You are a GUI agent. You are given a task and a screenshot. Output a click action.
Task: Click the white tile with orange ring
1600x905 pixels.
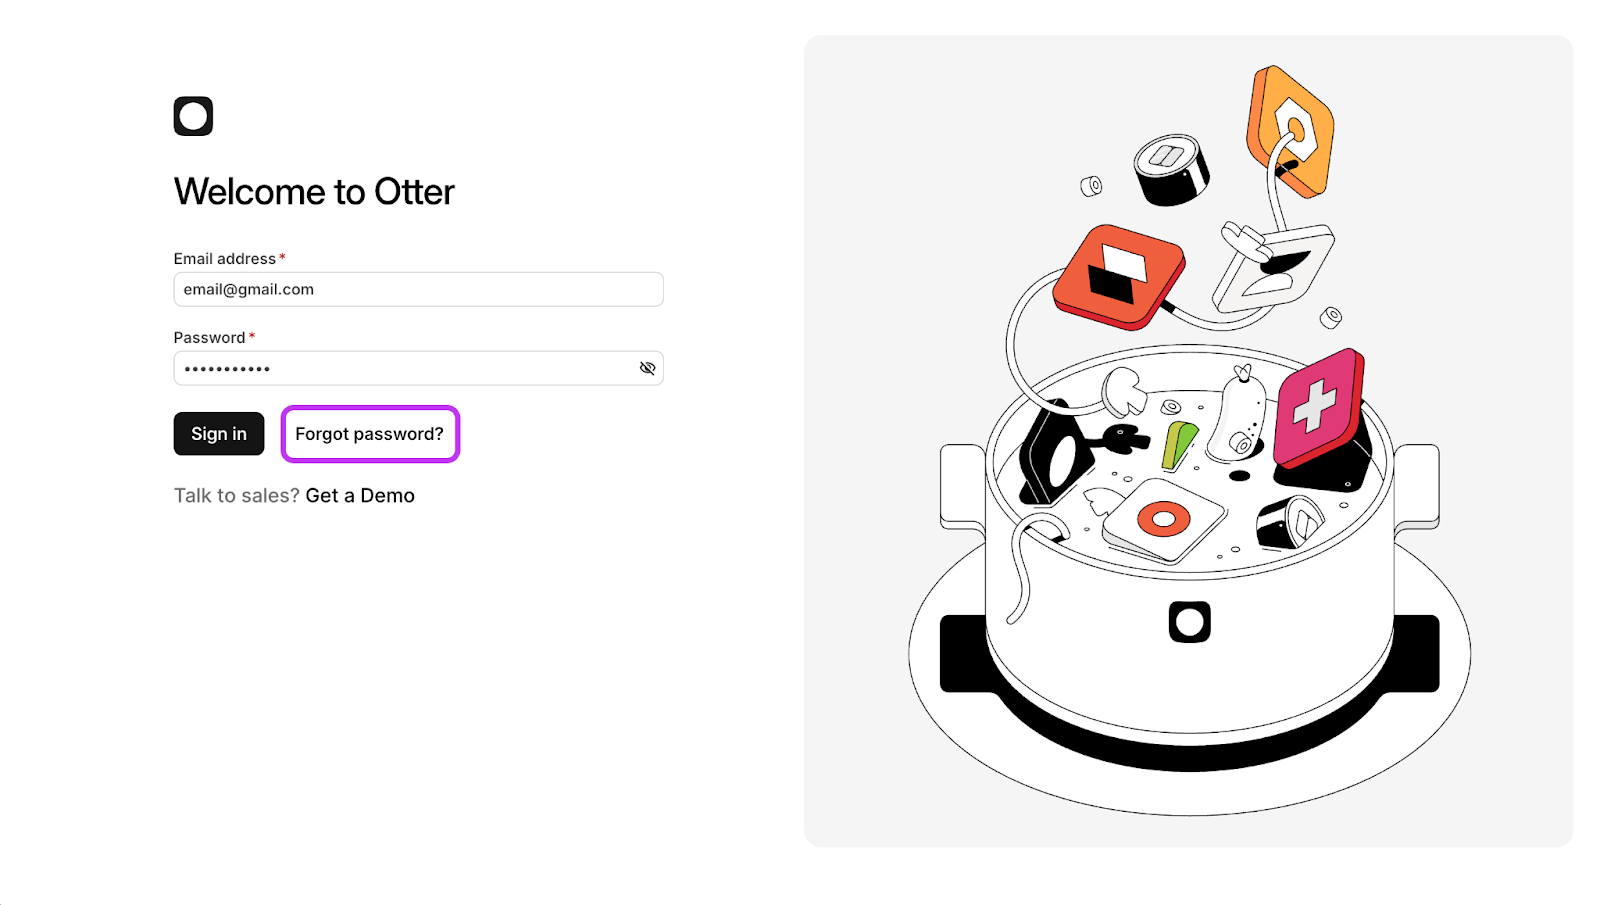pos(1164,520)
